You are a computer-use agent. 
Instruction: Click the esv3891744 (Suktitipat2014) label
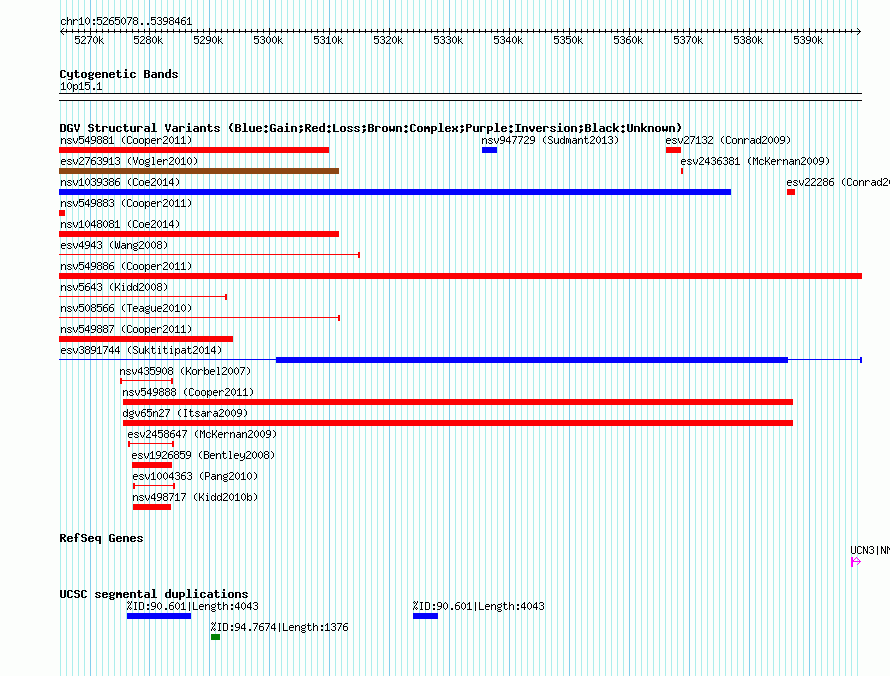[x=141, y=350]
